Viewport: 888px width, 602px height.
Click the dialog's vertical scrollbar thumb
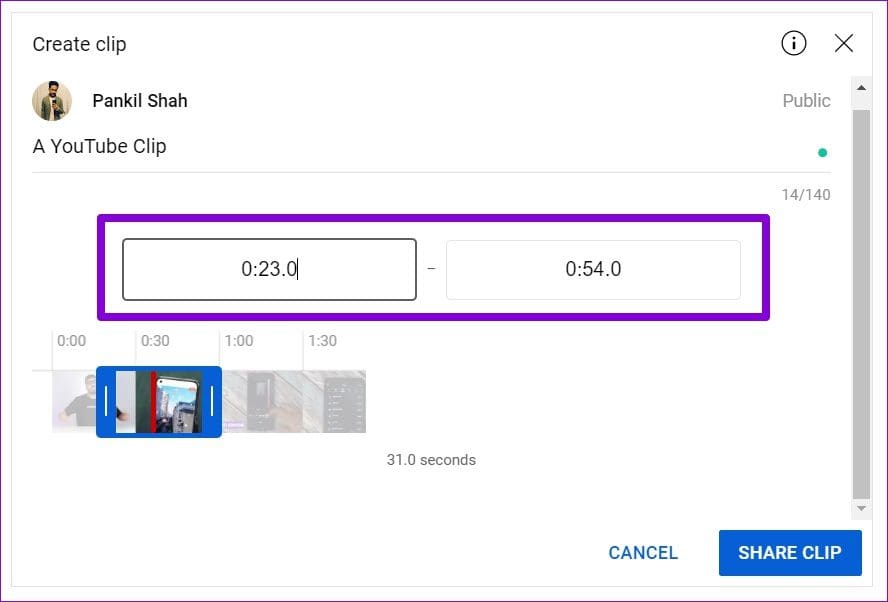pyautogui.click(x=861, y=304)
